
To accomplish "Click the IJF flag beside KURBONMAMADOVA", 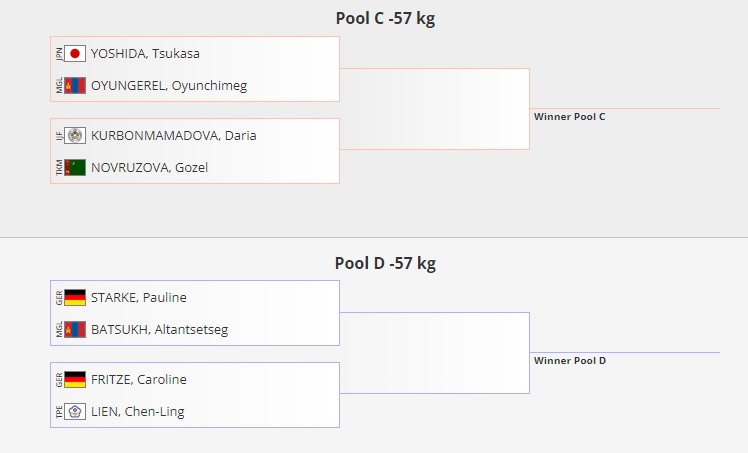I will tap(75, 136).
